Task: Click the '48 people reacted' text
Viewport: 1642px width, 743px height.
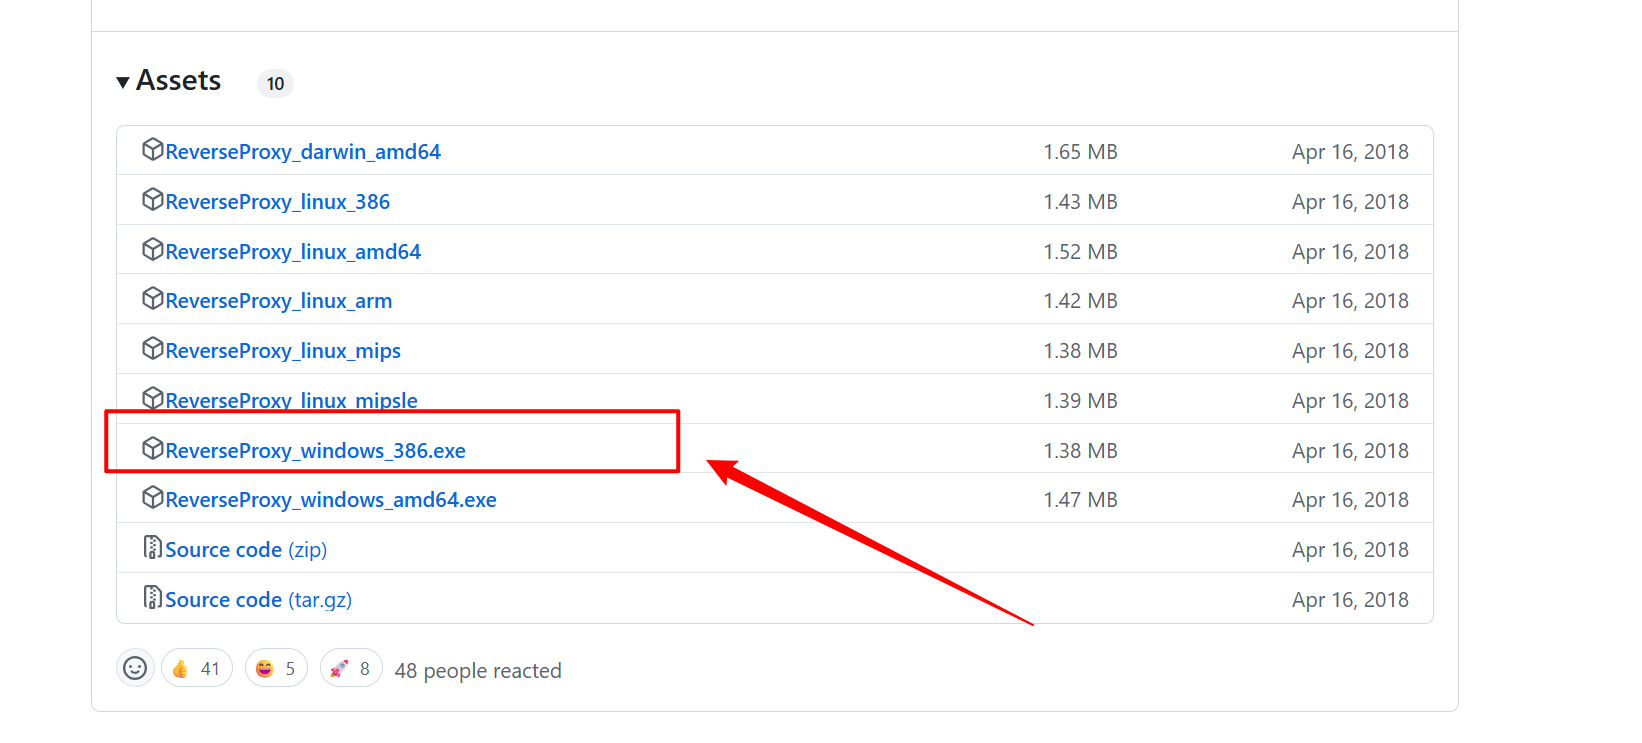Action: (478, 671)
